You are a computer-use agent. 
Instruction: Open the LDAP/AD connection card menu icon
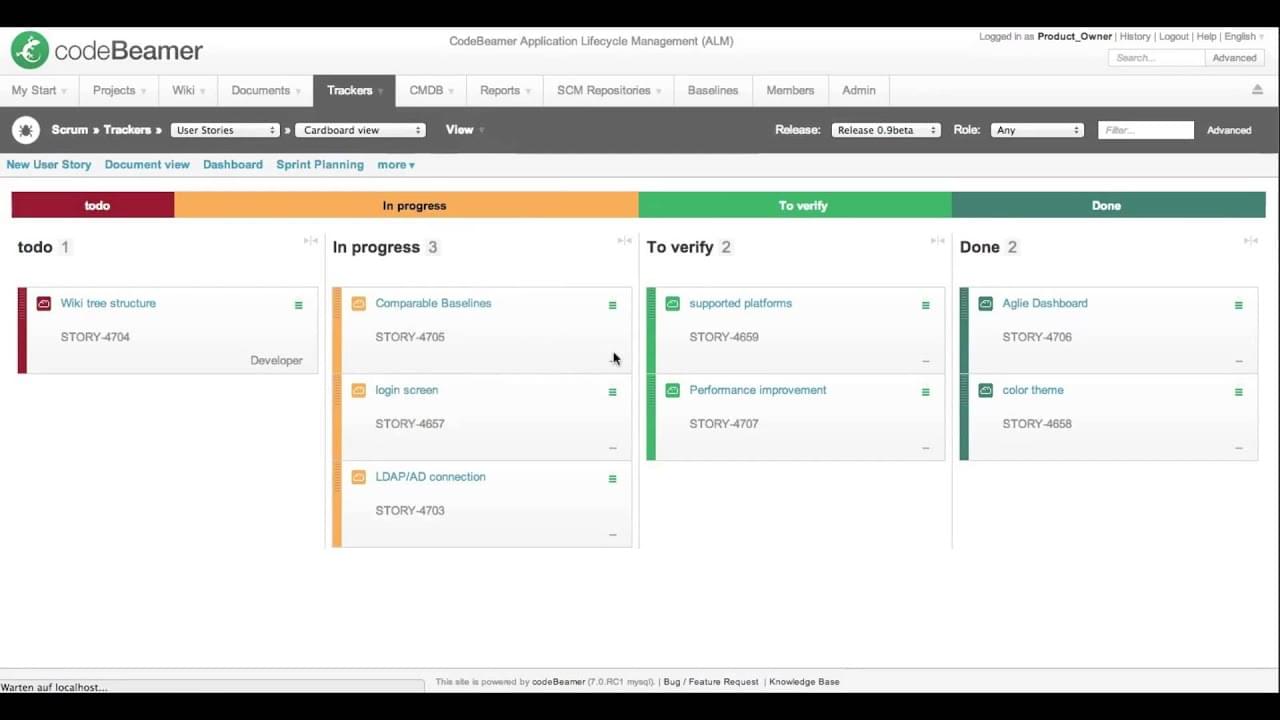(612, 479)
